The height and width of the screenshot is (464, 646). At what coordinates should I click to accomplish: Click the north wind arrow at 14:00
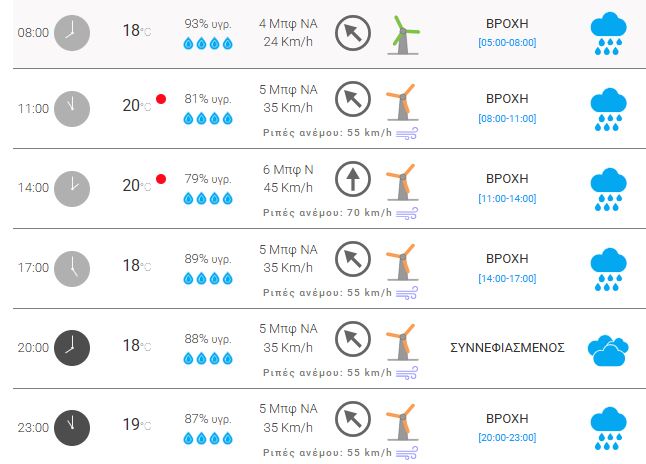pyautogui.click(x=352, y=181)
